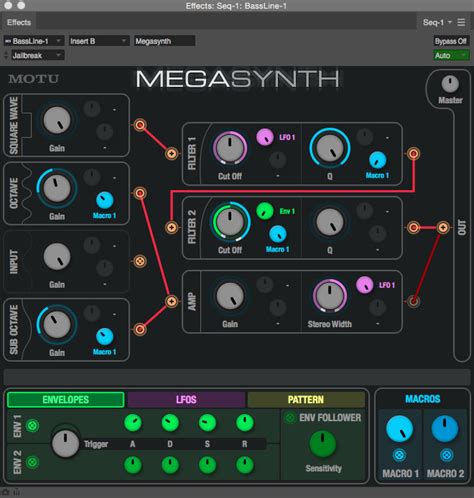Click the Env Follower Sensitivity knob
The height and width of the screenshot is (498, 474).
[x=323, y=444]
